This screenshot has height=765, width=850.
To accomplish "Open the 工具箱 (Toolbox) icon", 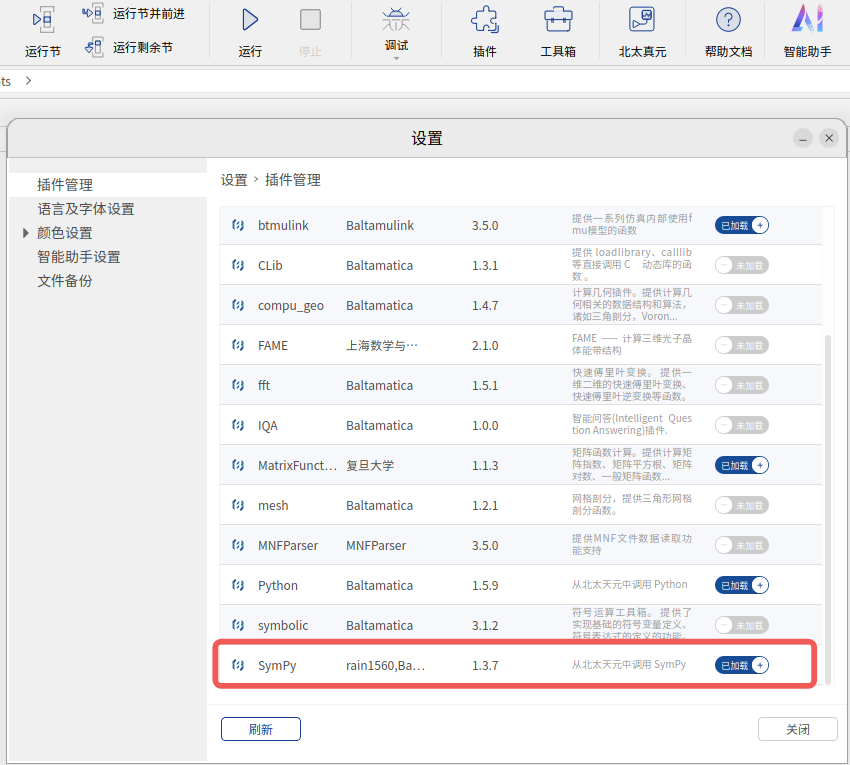I will (x=558, y=20).
